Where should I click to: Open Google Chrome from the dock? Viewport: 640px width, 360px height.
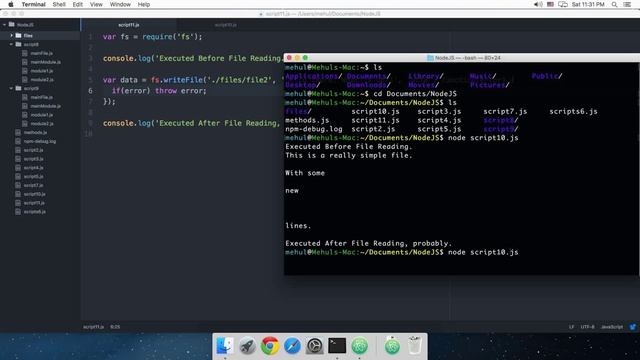click(270, 346)
